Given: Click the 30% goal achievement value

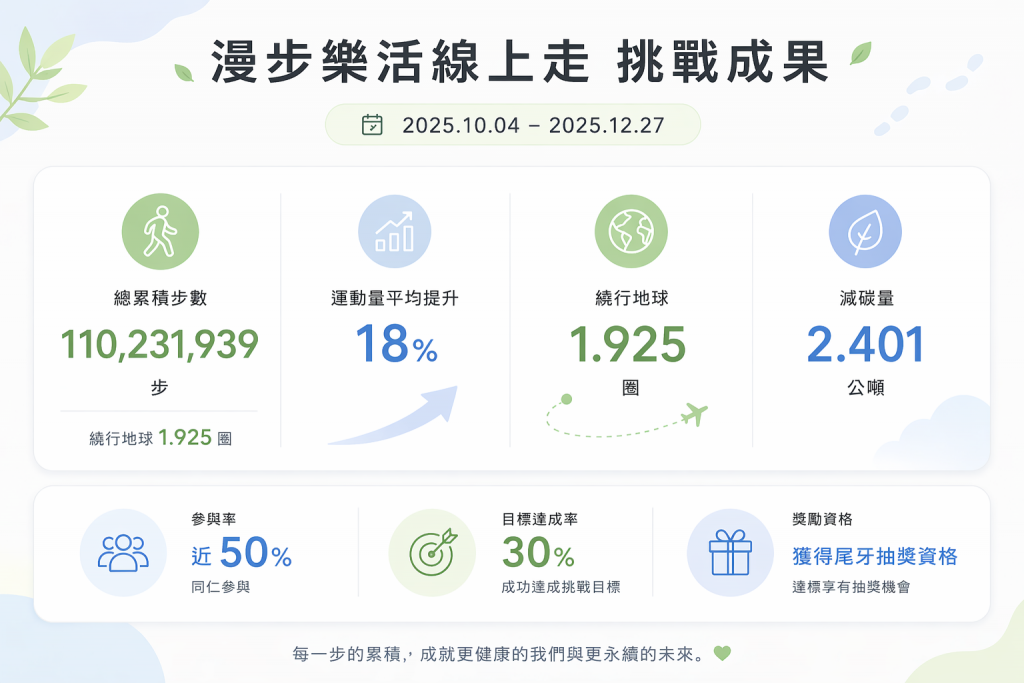Looking at the screenshot, I should click(538, 553).
